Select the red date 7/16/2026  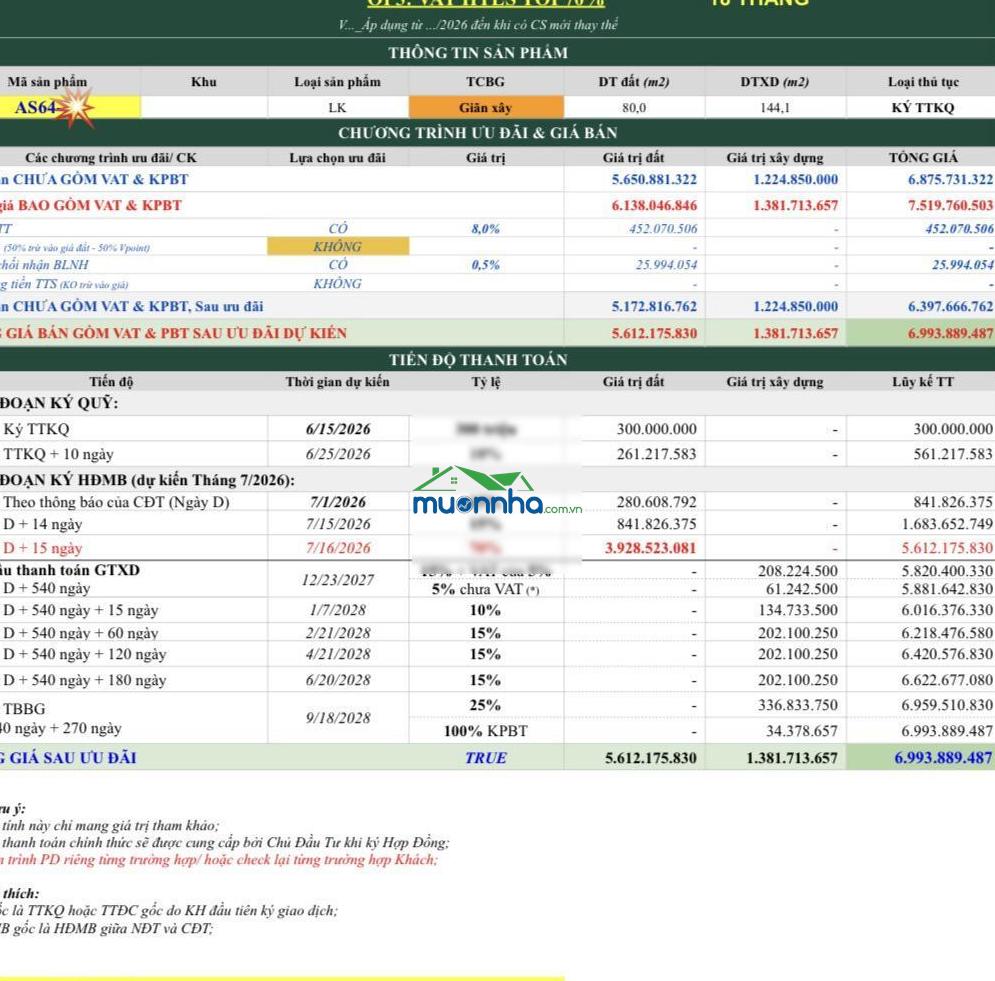(338, 548)
